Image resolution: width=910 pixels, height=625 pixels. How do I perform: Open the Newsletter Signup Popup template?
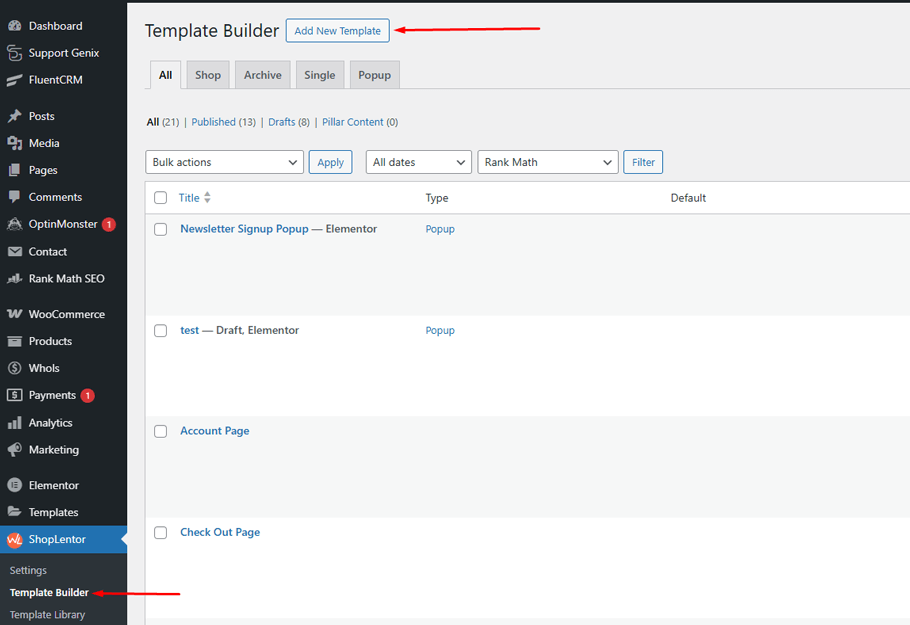point(244,229)
